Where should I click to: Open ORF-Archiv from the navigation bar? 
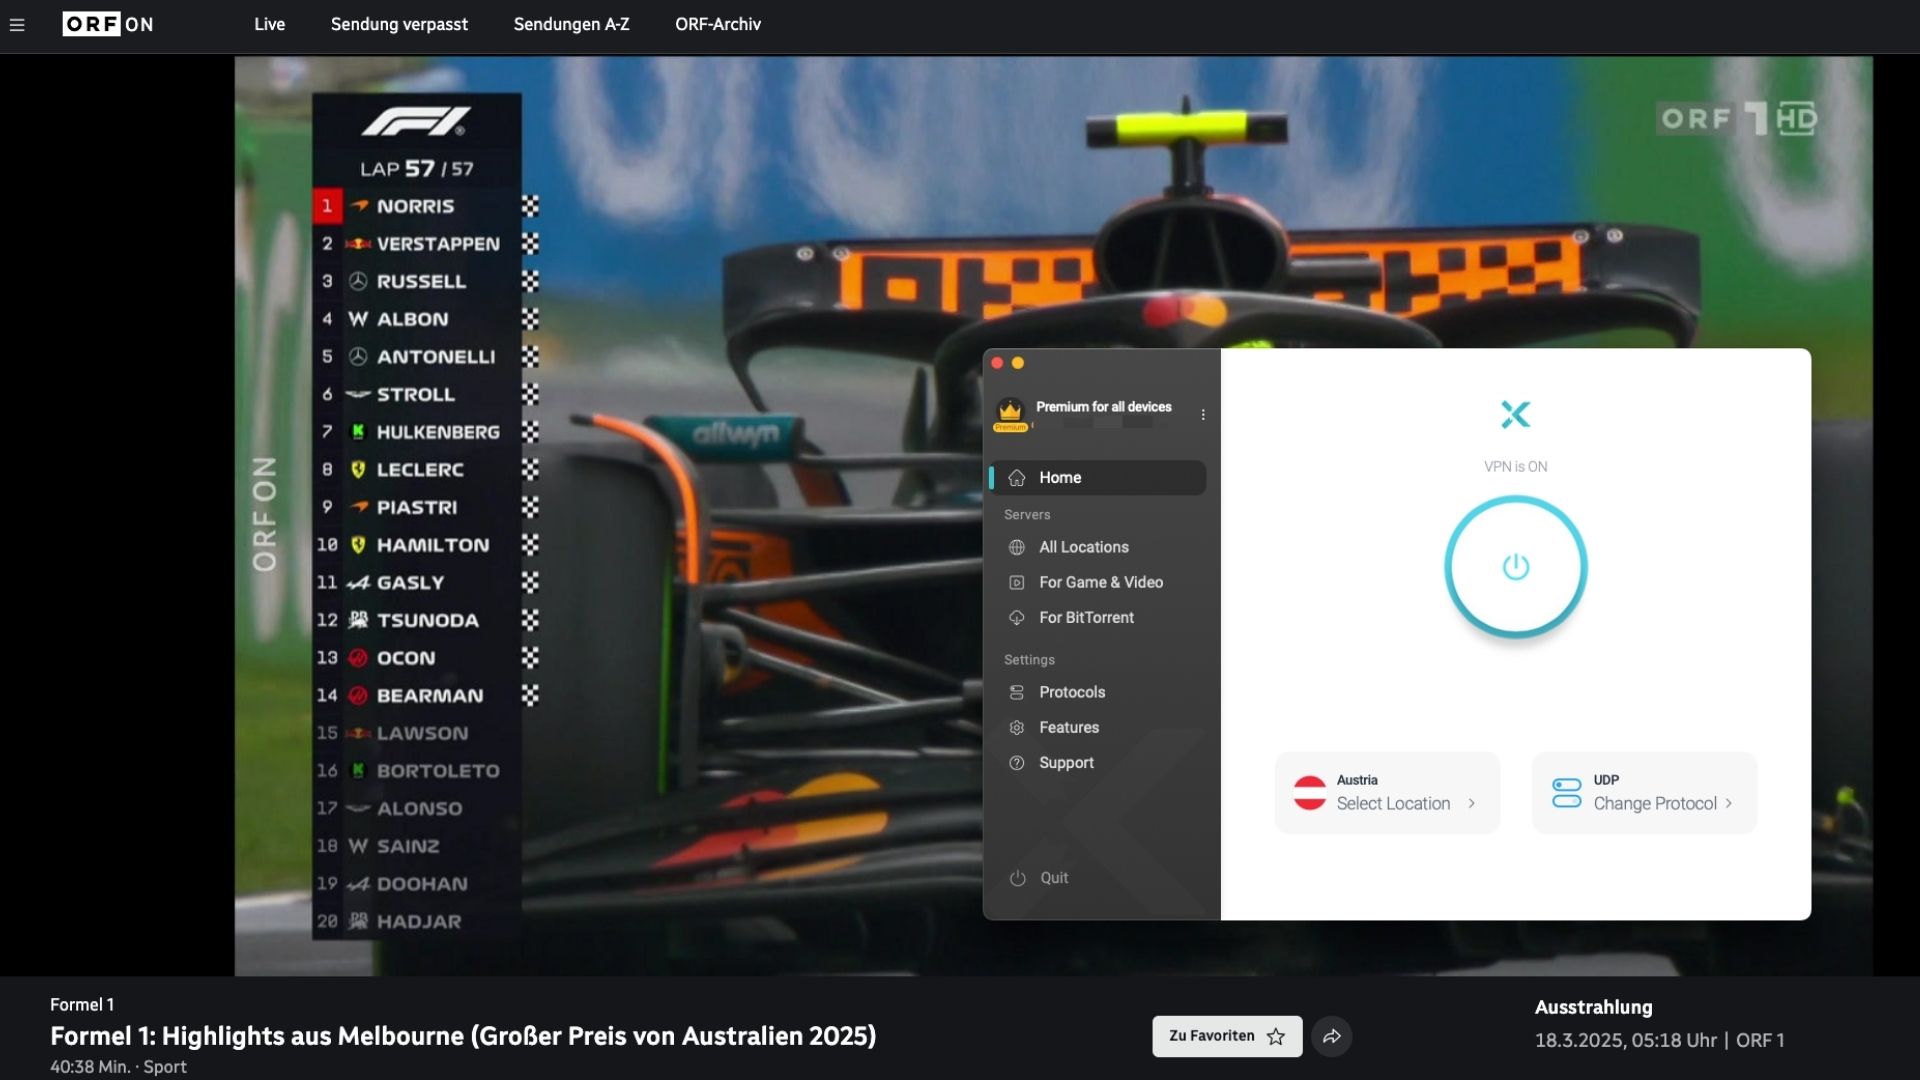pos(718,24)
